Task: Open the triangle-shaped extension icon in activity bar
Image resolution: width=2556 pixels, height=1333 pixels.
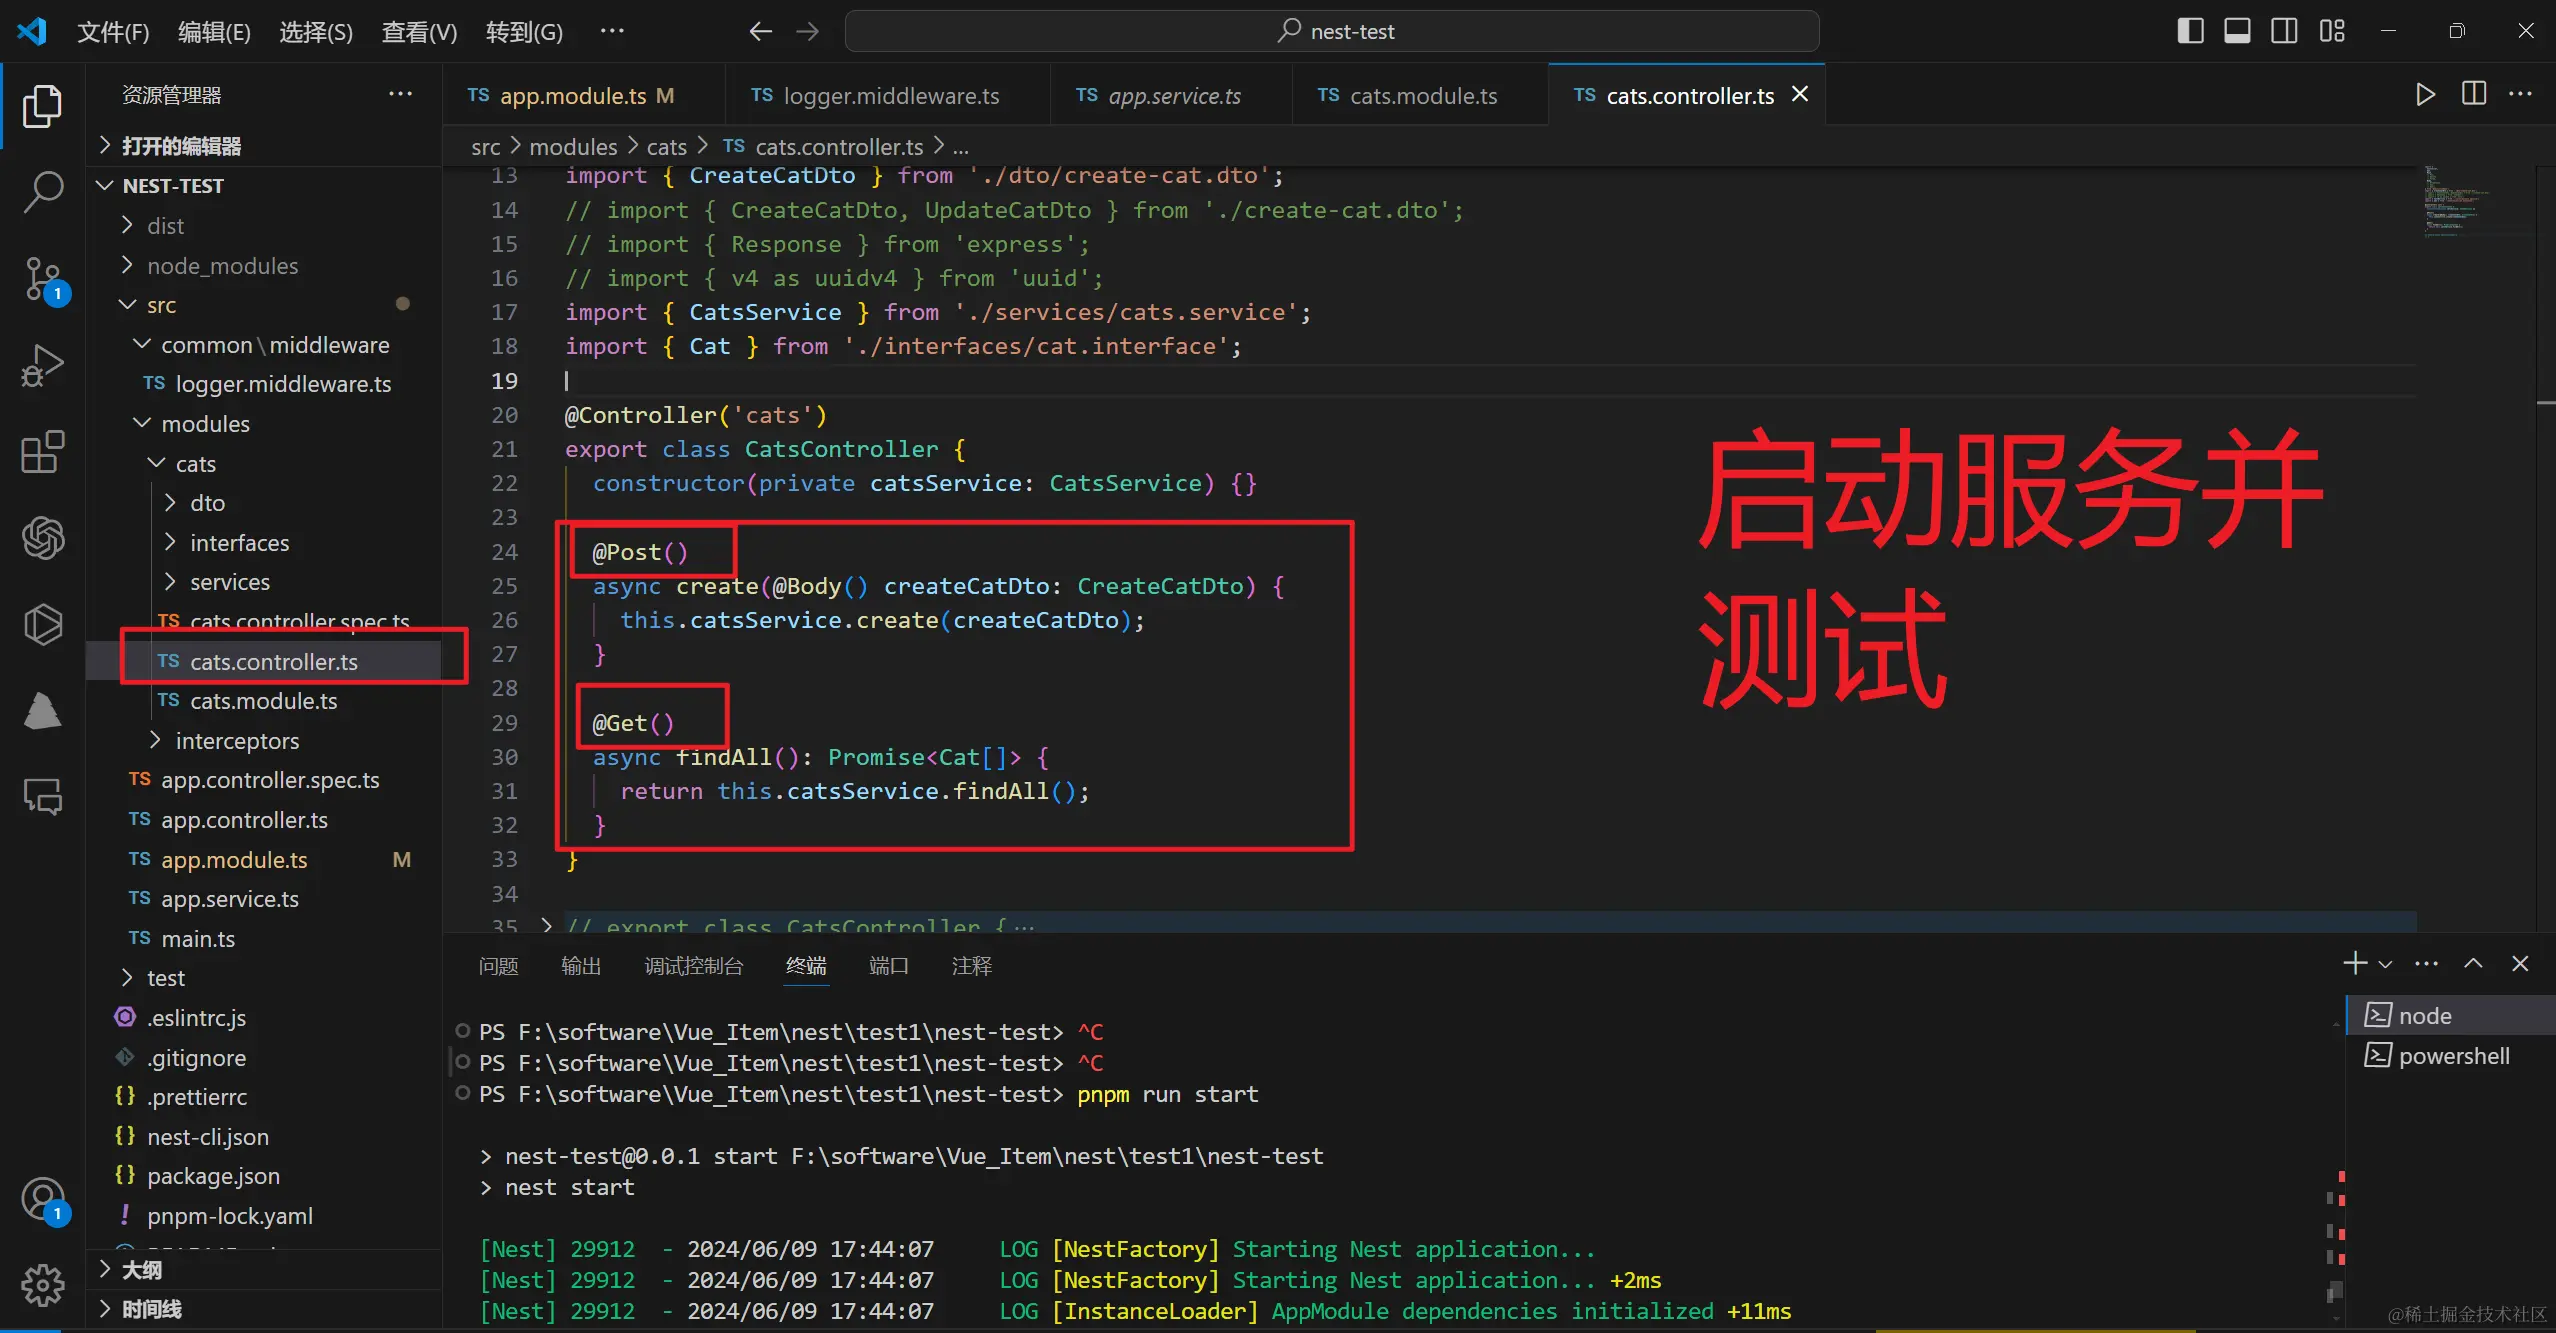Action: [x=42, y=710]
